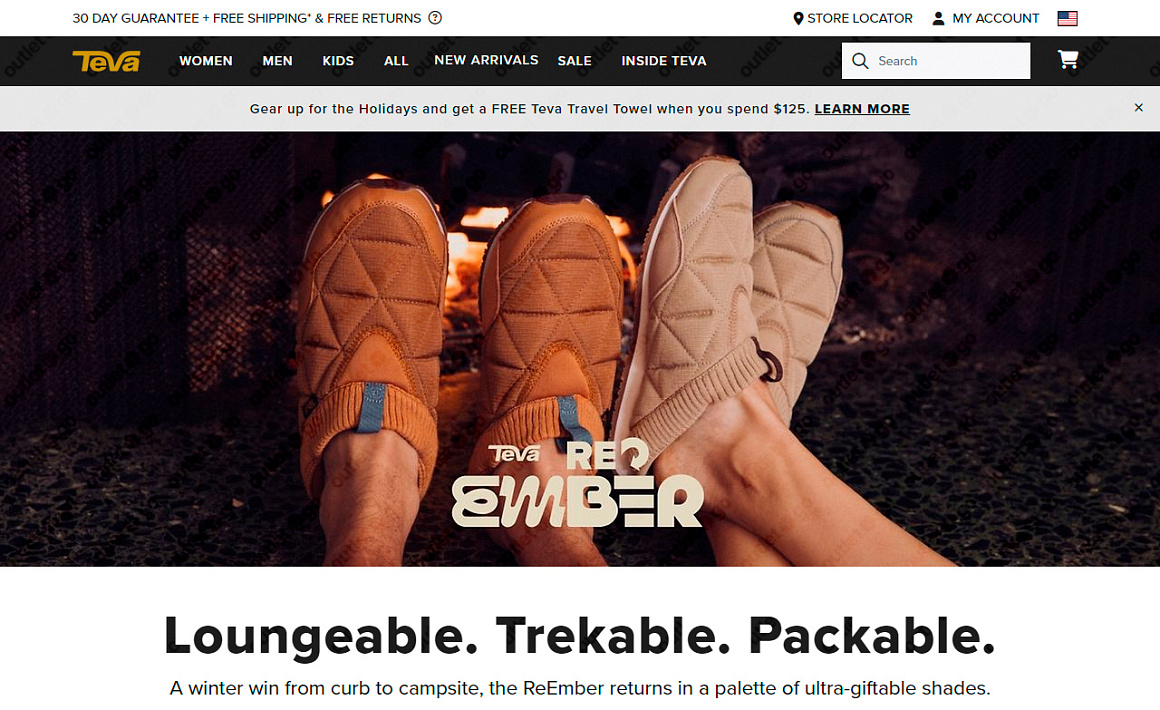
Task: Click the My Account link text
Action: point(996,18)
